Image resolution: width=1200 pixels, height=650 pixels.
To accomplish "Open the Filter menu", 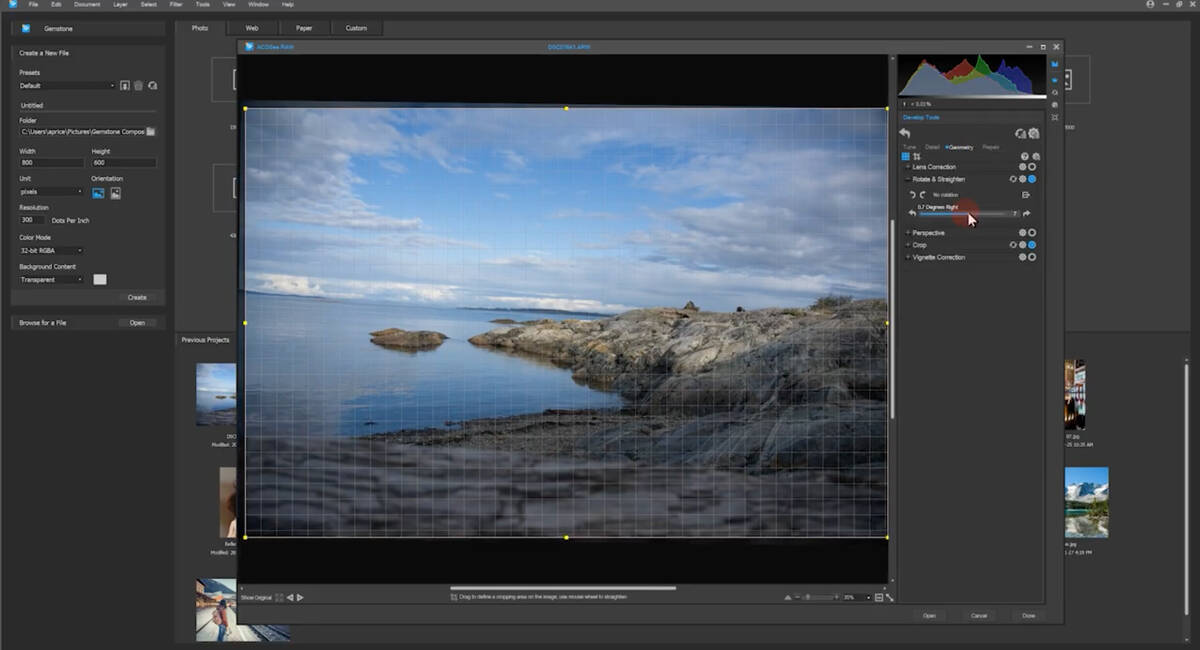I will click(x=176, y=5).
